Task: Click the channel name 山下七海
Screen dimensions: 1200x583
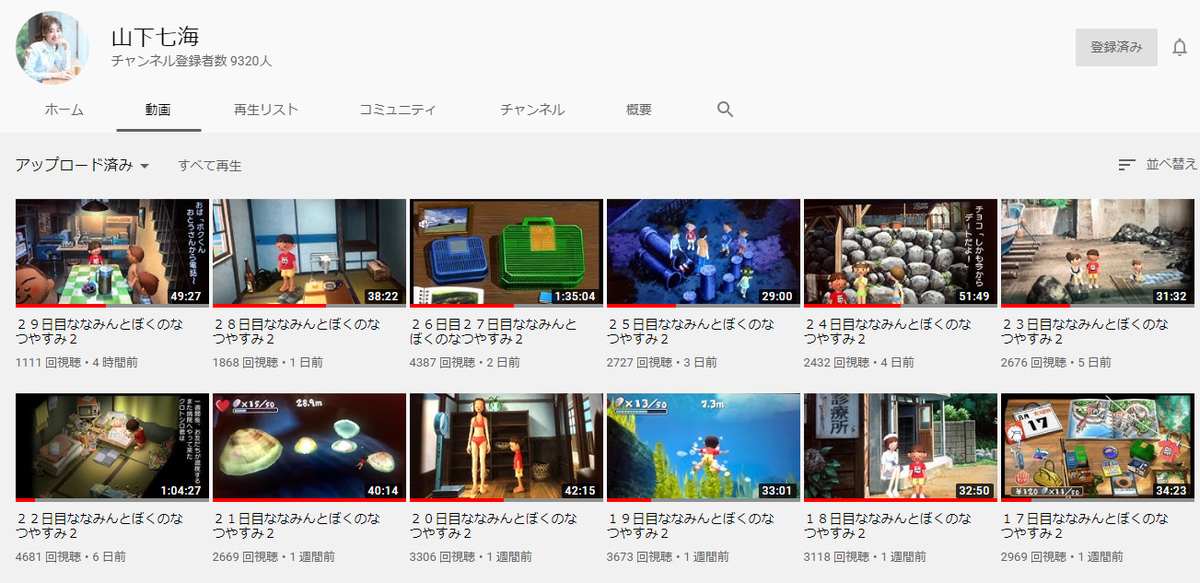Action: click(155, 37)
